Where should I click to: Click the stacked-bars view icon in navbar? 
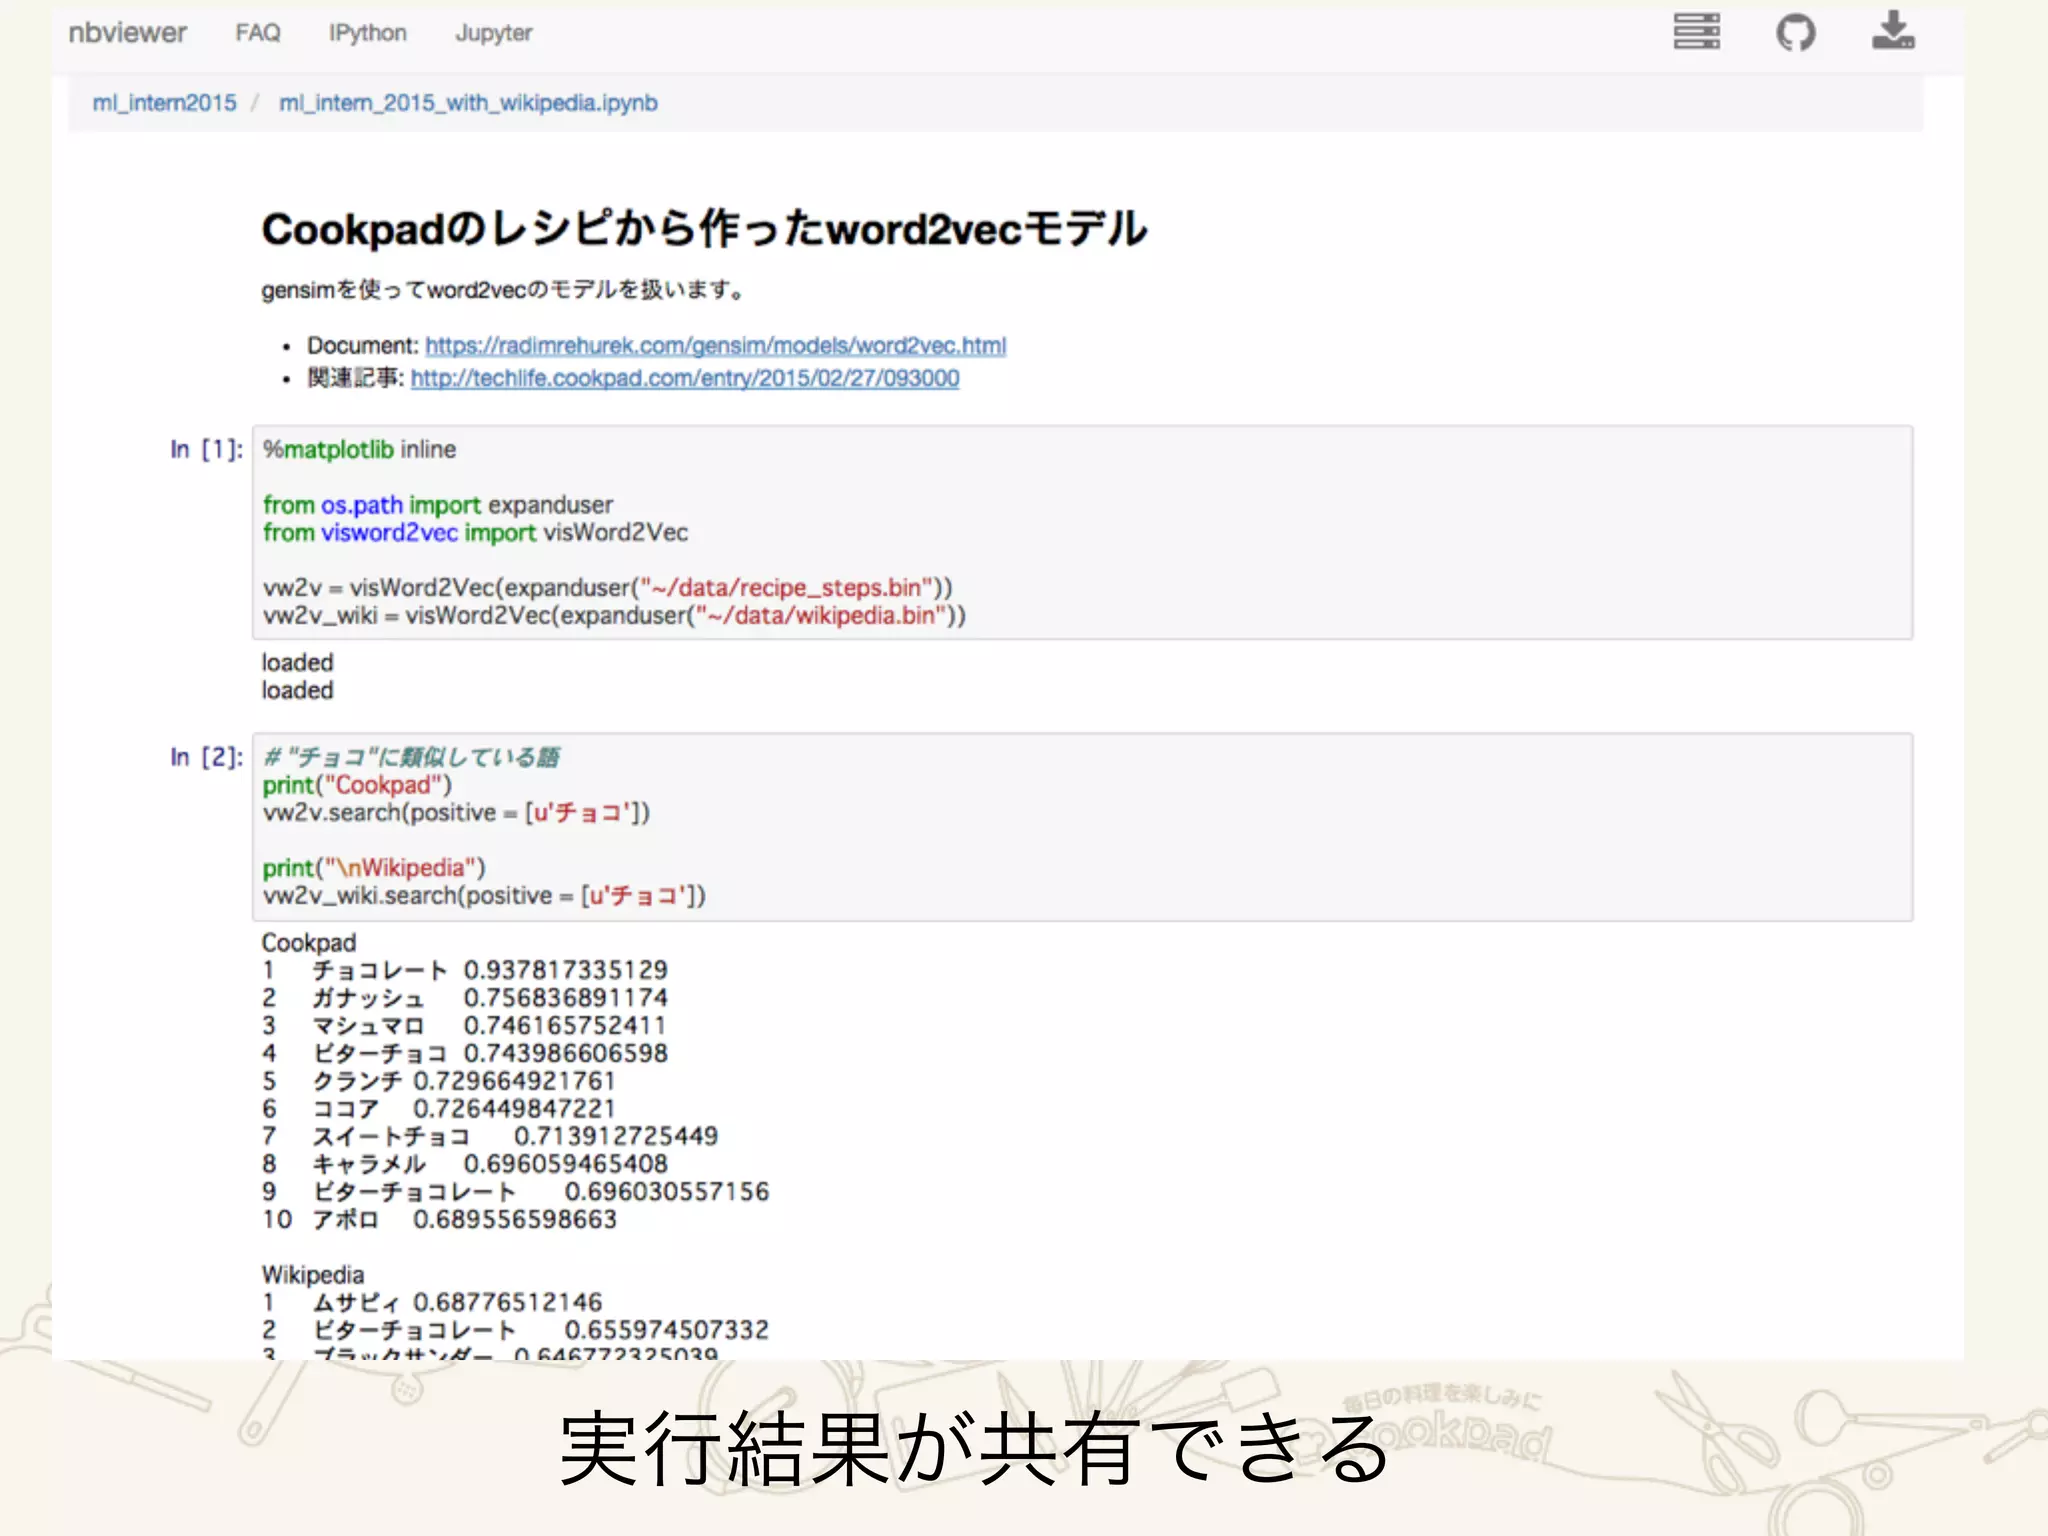click(1696, 32)
